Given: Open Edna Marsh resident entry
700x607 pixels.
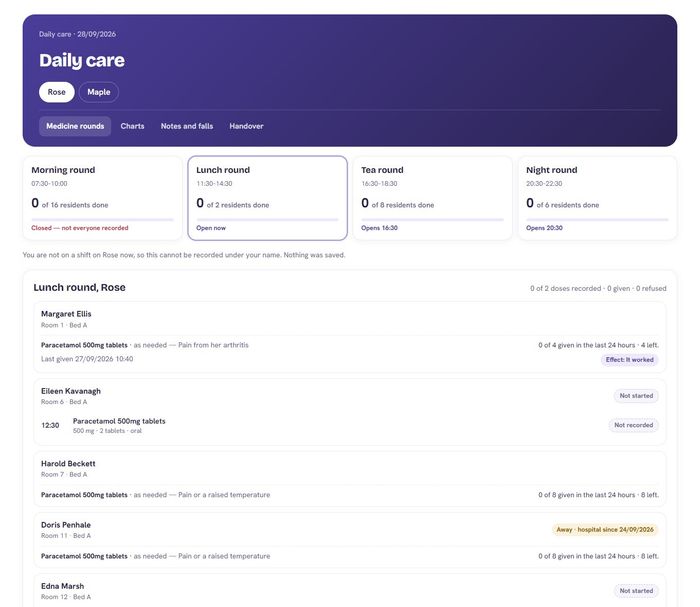Looking at the screenshot, I should coord(350,590).
